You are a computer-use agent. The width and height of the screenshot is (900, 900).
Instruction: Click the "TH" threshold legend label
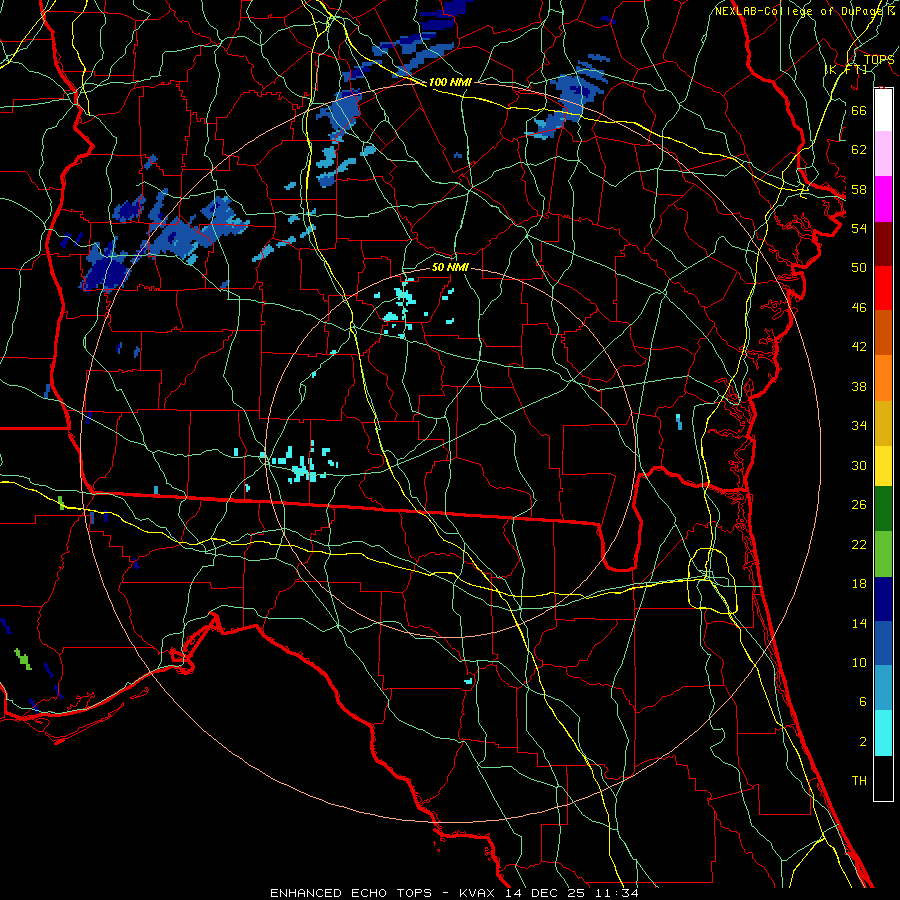(859, 781)
